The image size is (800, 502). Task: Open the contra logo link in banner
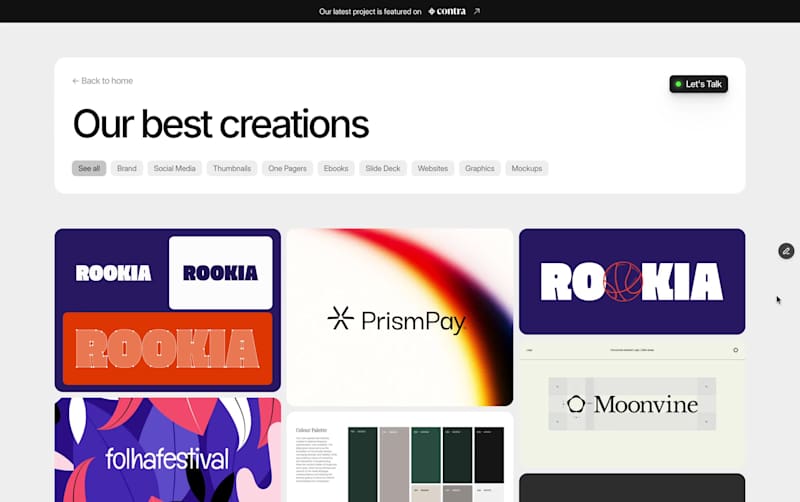[x=447, y=11]
